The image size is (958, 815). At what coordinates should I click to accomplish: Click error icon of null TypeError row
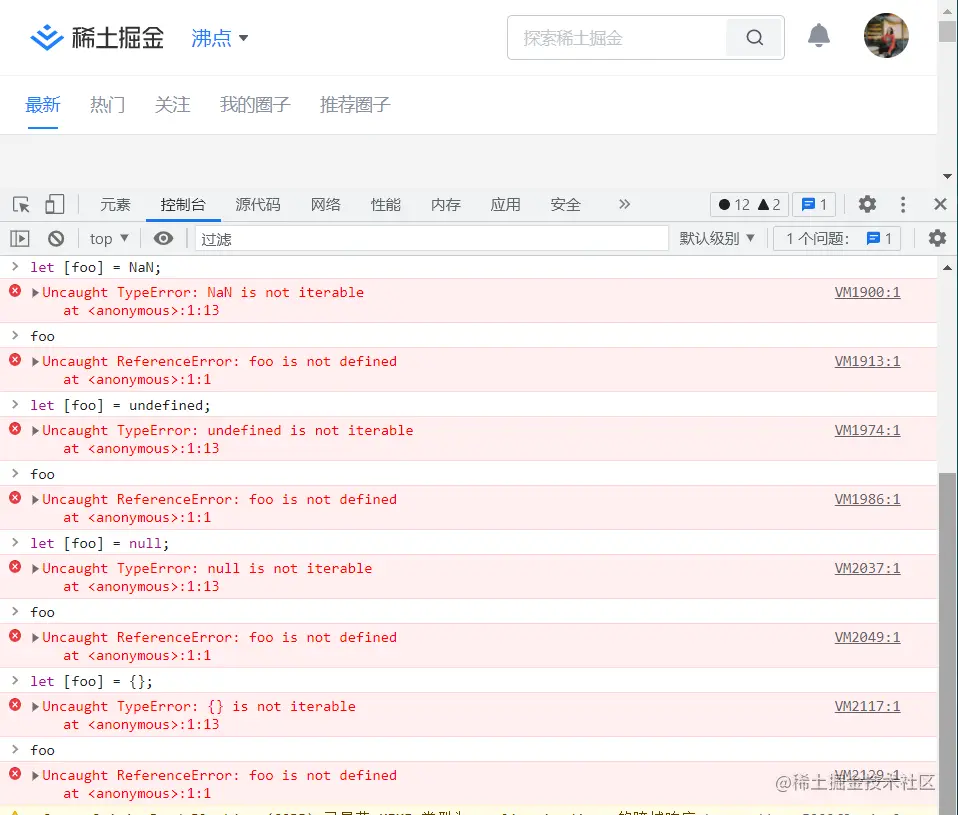[x=15, y=567]
